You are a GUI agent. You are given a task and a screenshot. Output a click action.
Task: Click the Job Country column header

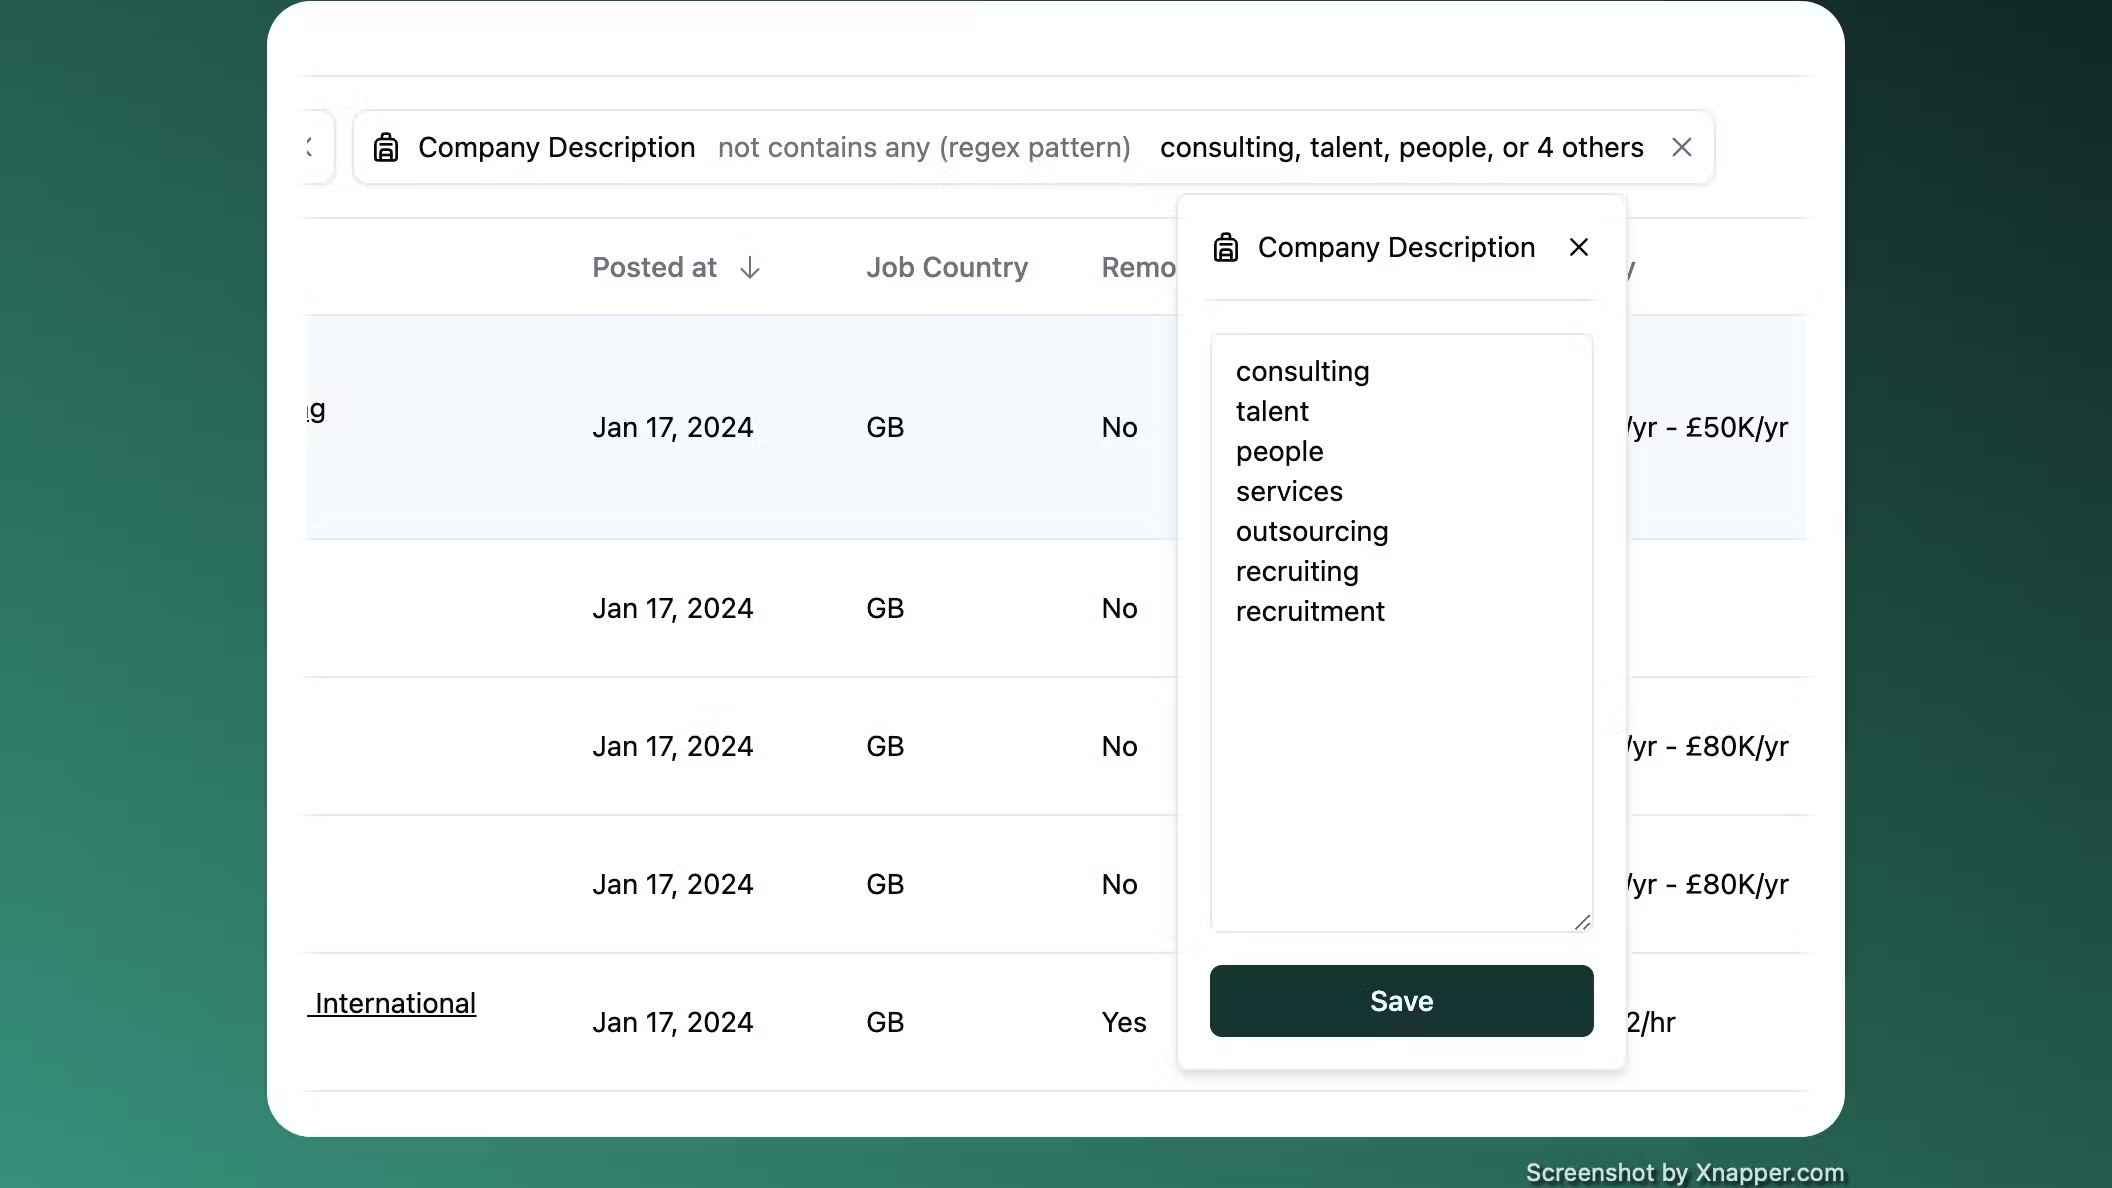947,268
